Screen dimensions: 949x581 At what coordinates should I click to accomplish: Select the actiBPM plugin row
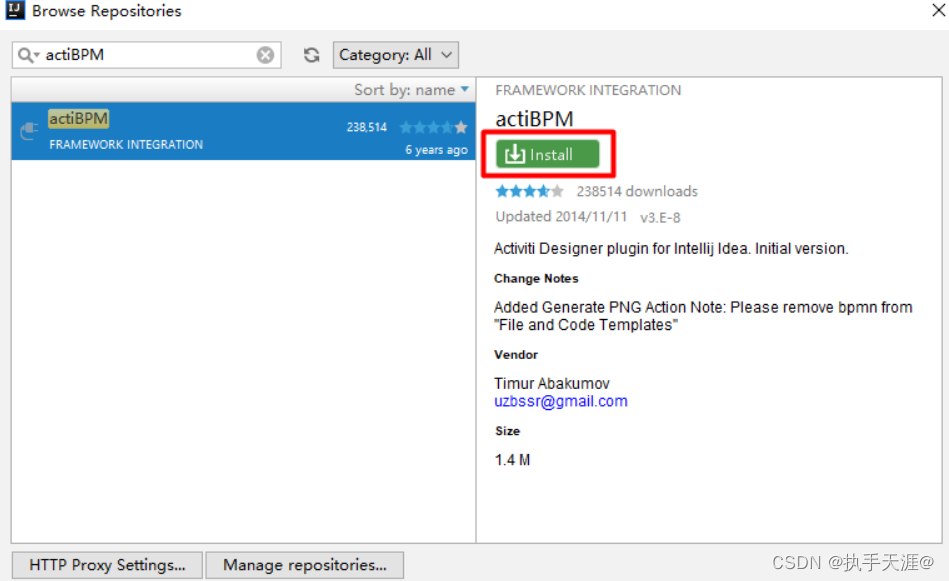point(243,131)
